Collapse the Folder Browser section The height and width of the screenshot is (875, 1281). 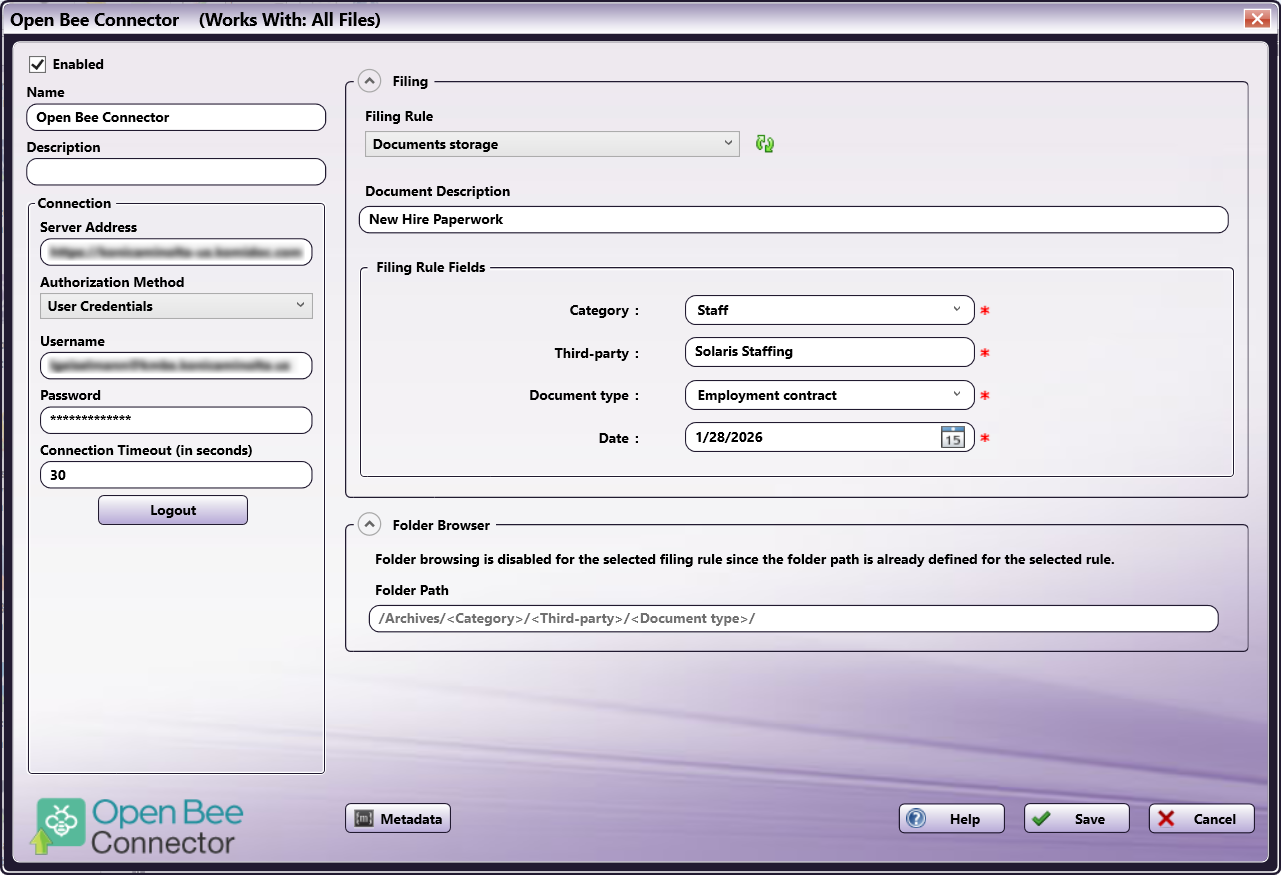(x=369, y=524)
